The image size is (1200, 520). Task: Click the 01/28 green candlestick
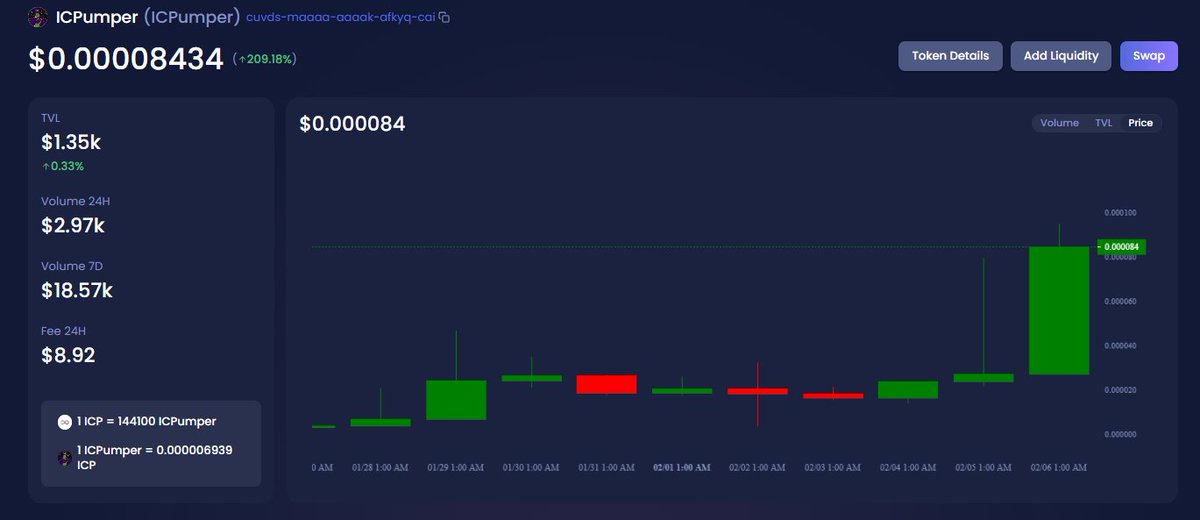tap(380, 423)
